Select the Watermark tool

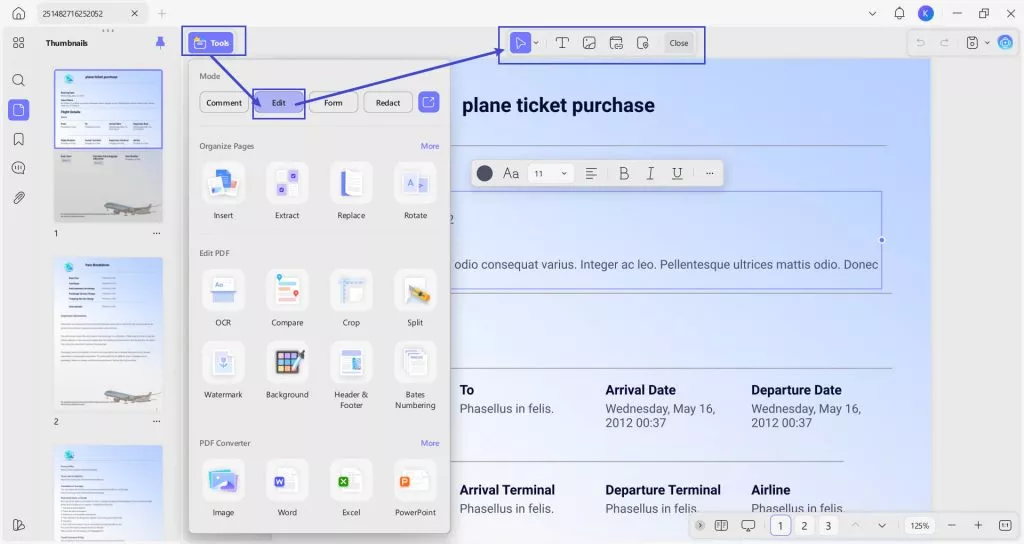click(223, 363)
